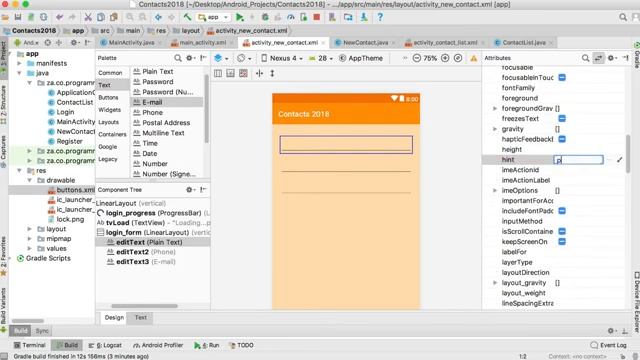Click the Zoom Out minus icon
This screenshot has width=640, height=360.
pyautogui.click(x=416, y=58)
